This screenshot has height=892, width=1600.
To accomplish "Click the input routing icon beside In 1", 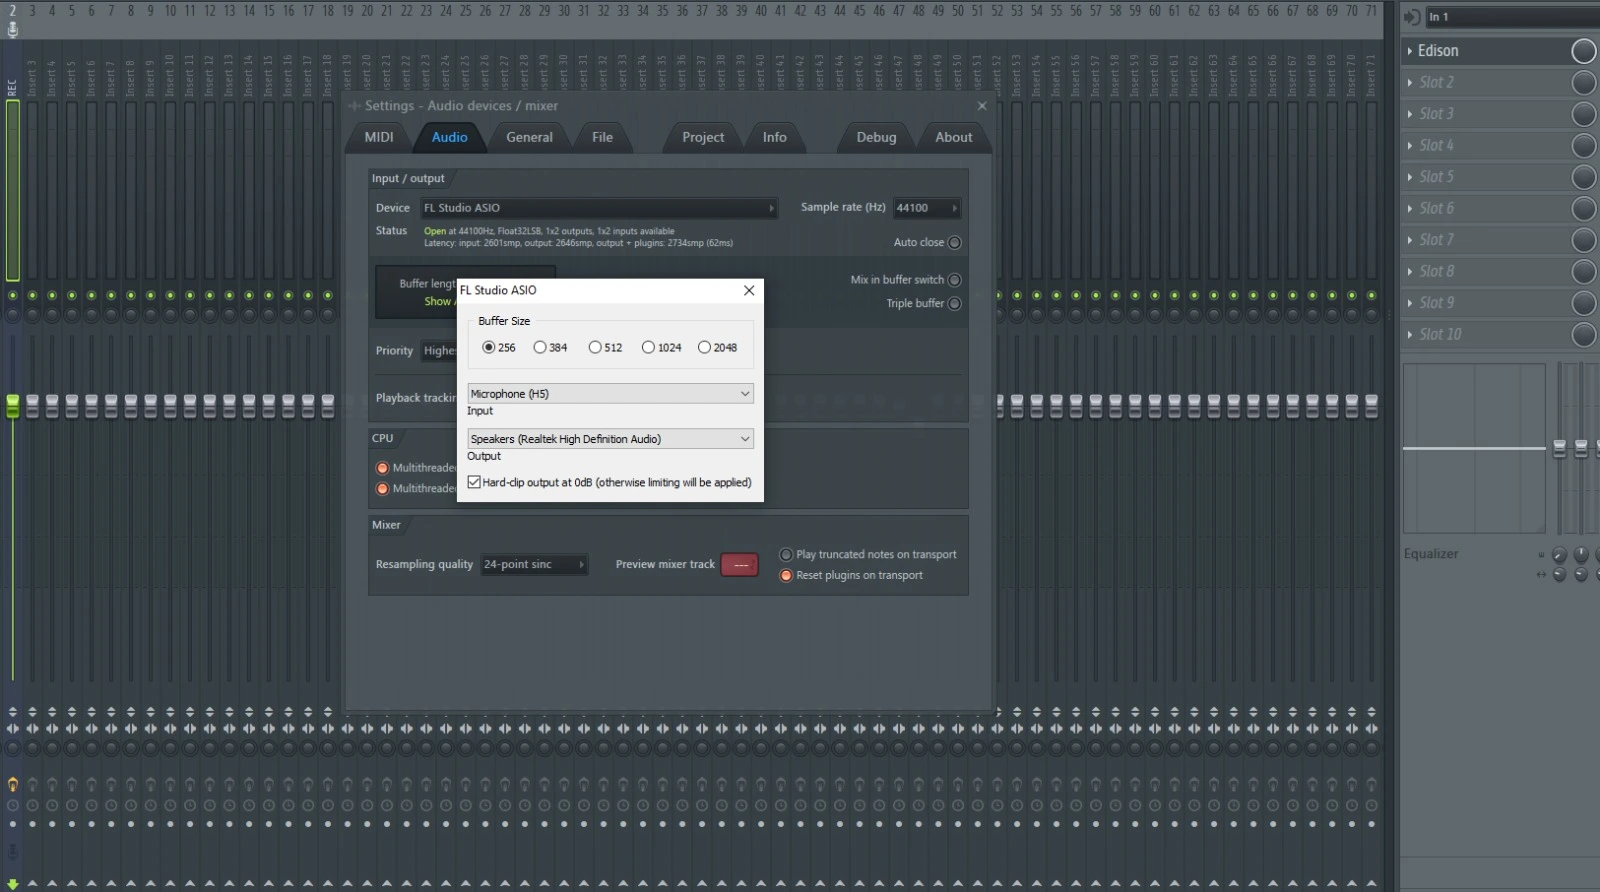I will [x=1411, y=17].
